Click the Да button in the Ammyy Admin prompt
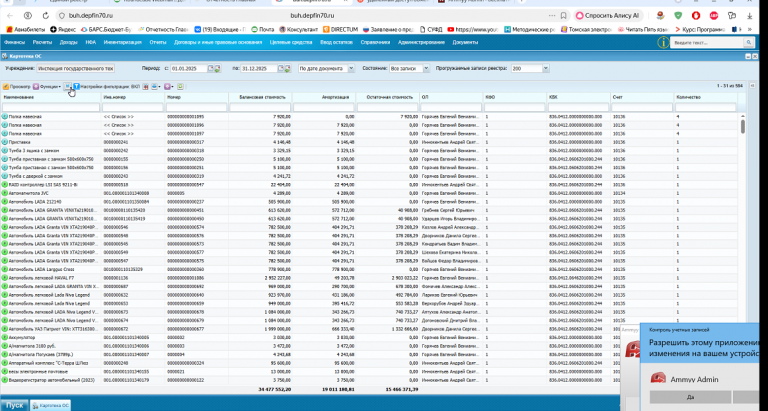 pyautogui.click(x=691, y=397)
